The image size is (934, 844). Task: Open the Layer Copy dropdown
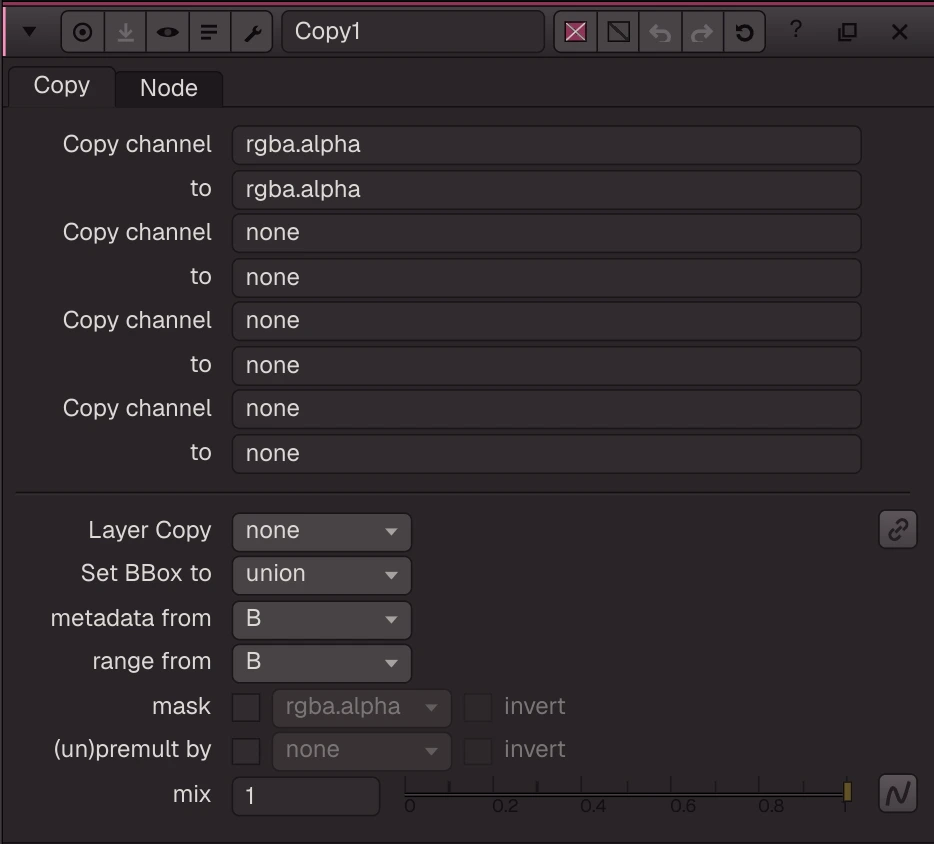pos(322,531)
